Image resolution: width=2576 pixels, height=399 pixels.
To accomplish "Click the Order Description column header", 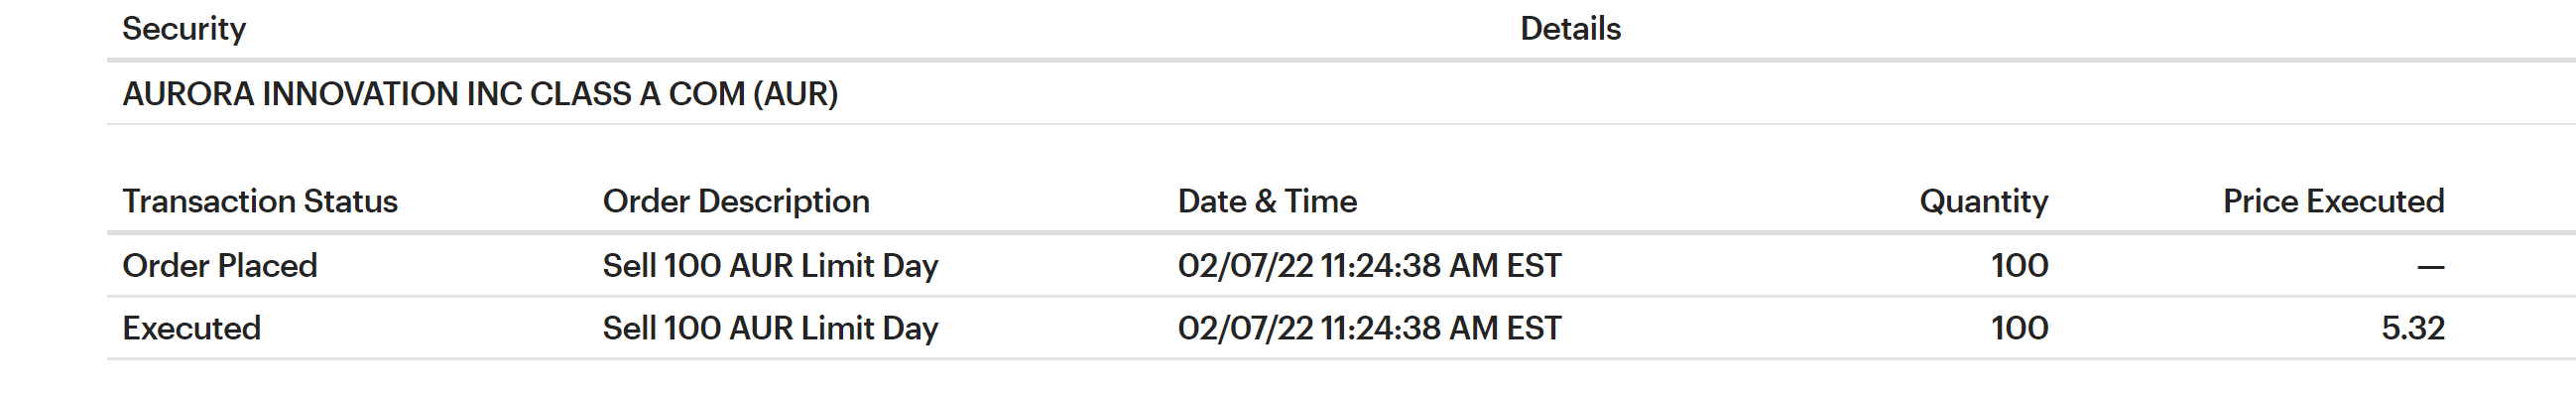I will pyautogui.click(x=736, y=201).
